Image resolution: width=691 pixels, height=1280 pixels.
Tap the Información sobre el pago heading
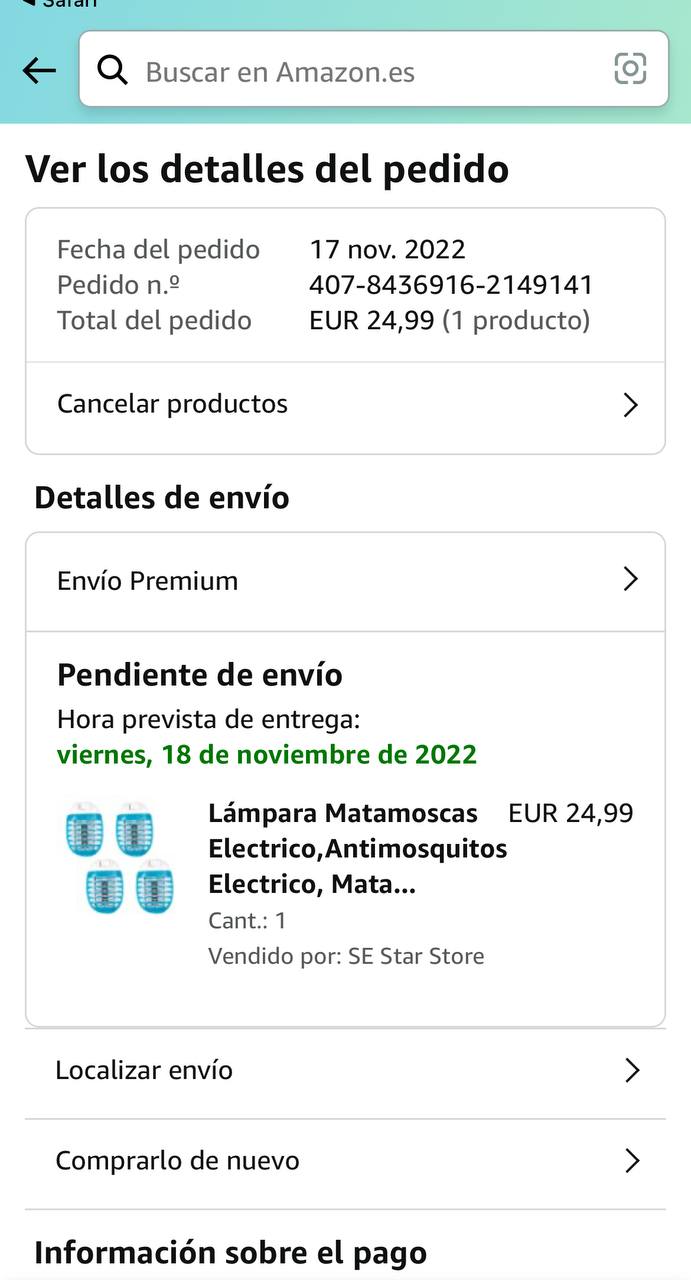coord(231,1253)
